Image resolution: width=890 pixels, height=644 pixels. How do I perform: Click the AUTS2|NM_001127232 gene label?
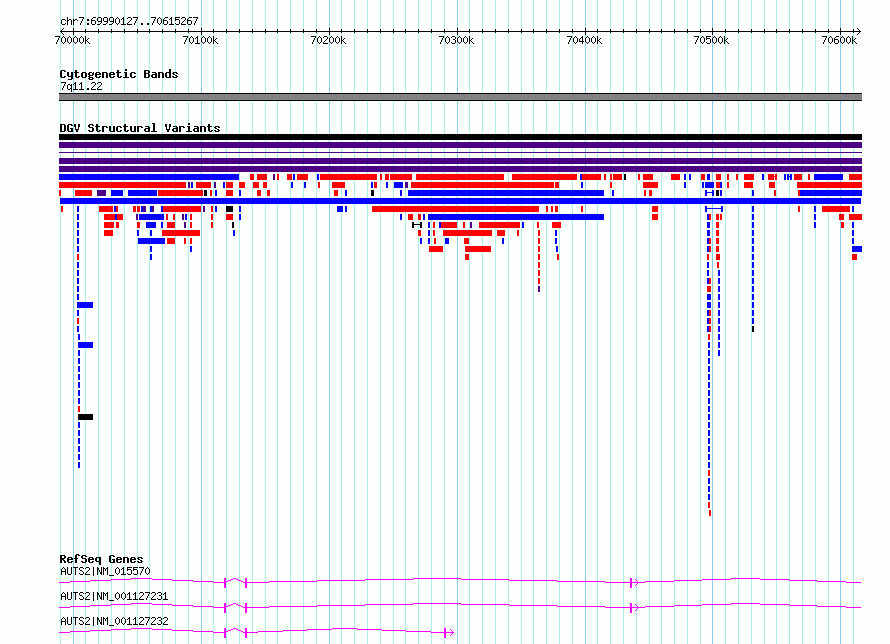click(114, 621)
